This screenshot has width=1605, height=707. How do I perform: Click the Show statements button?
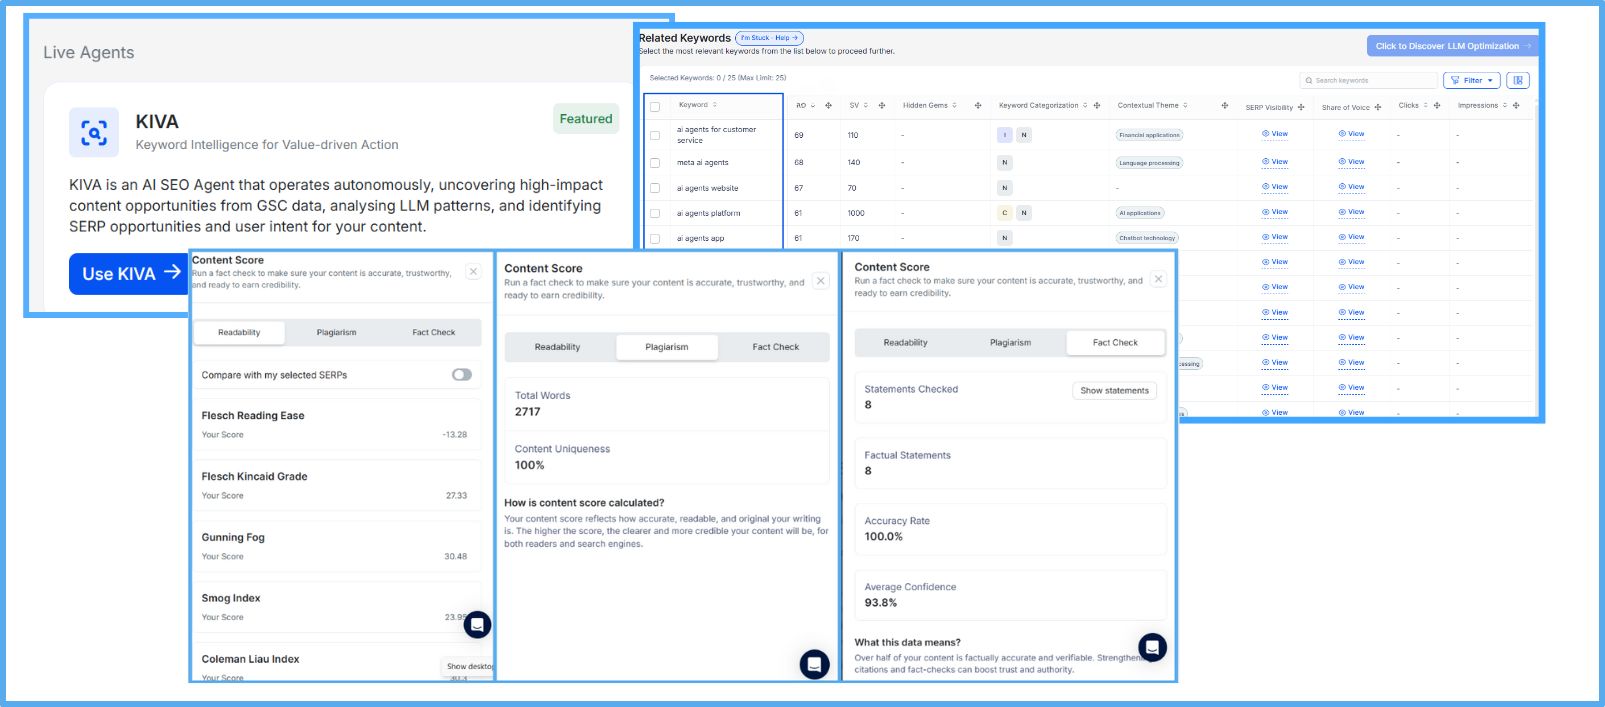[x=1114, y=391]
